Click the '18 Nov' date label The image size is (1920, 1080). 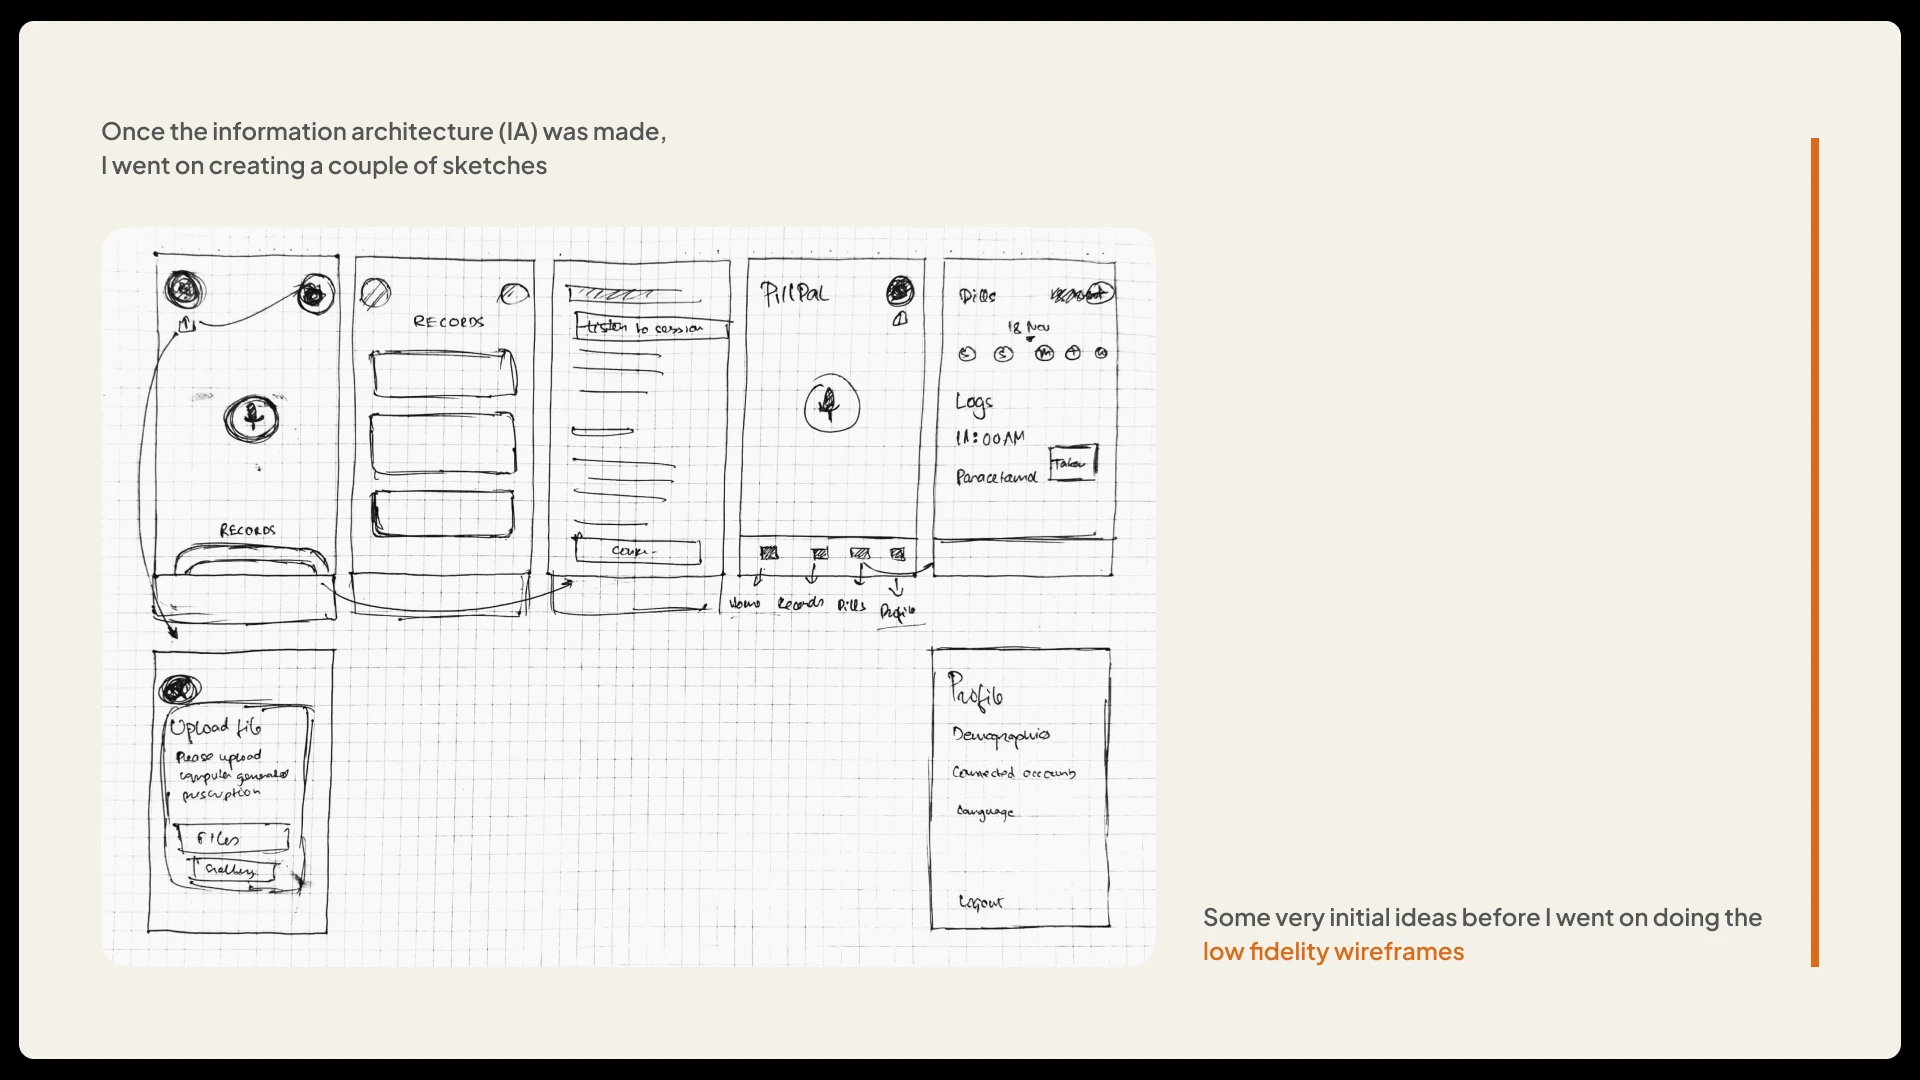[x=1029, y=327]
